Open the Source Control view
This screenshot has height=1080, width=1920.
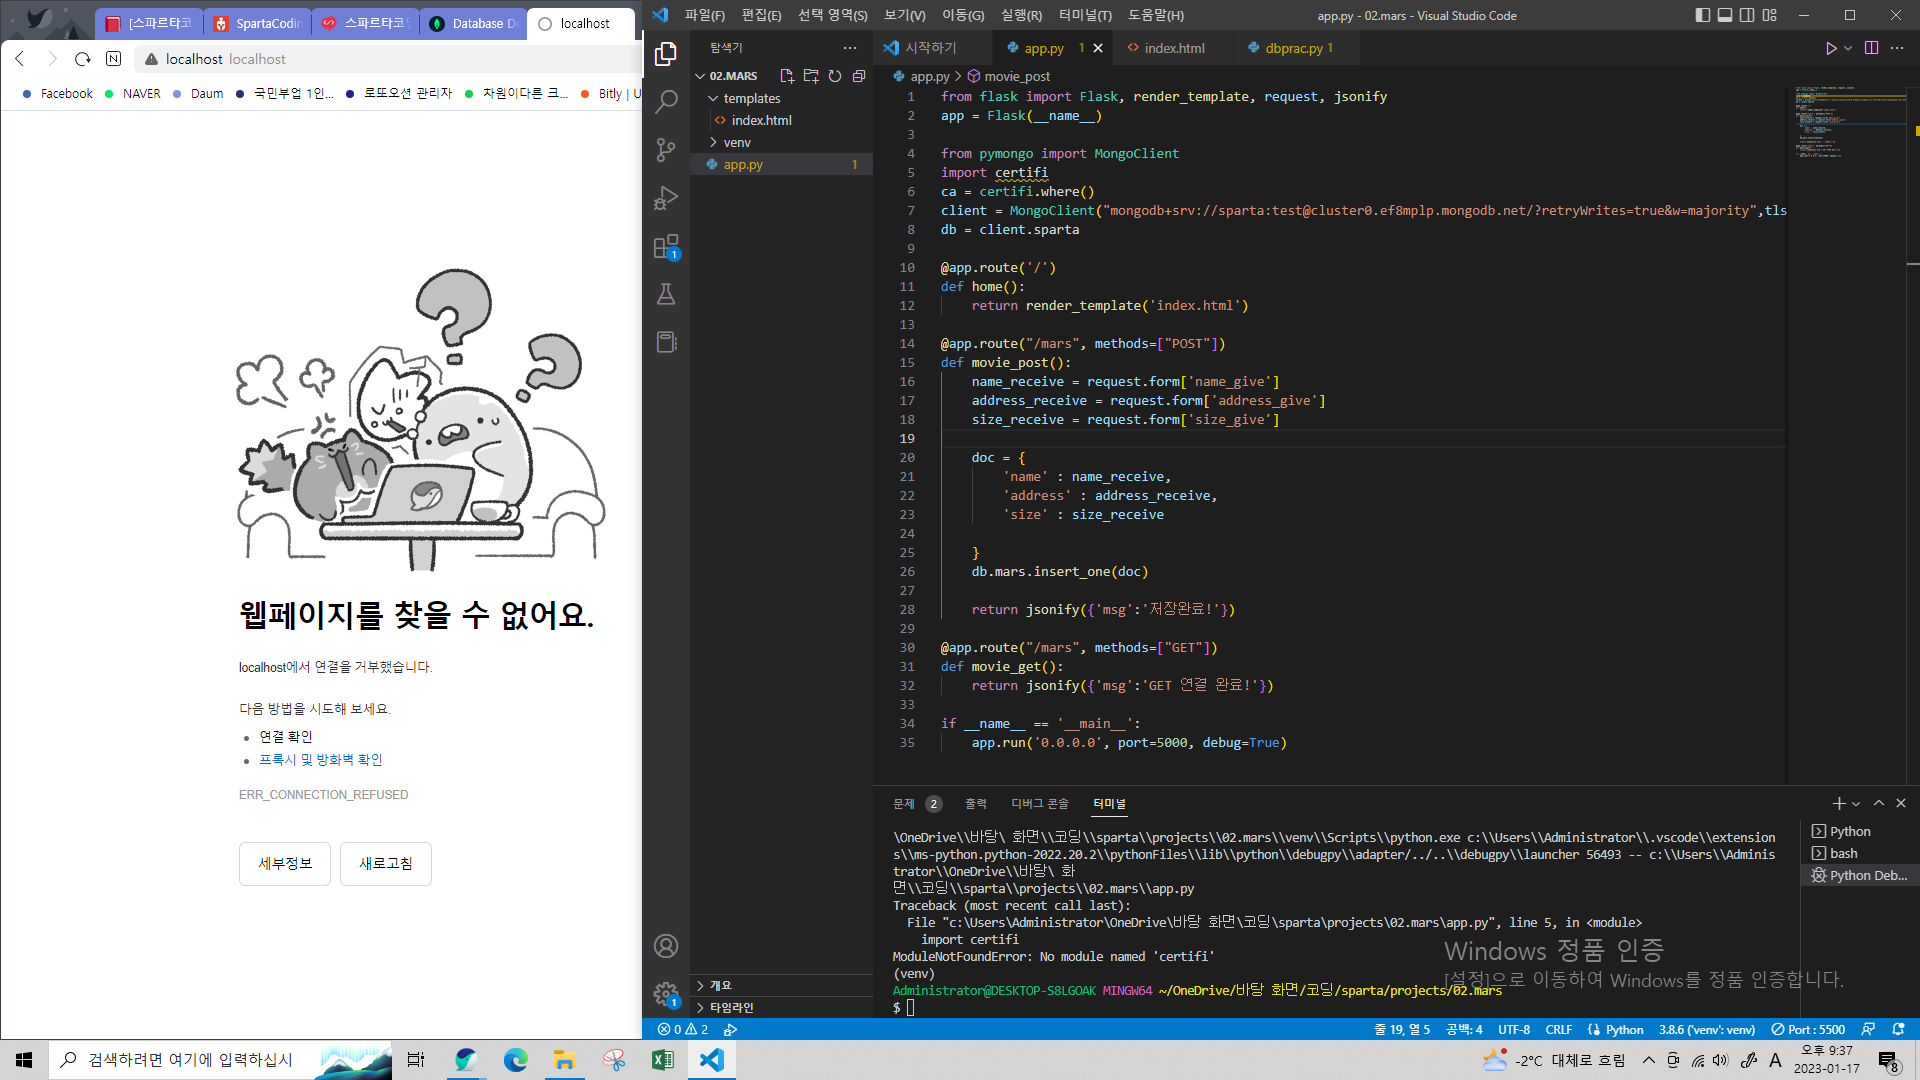[666, 150]
